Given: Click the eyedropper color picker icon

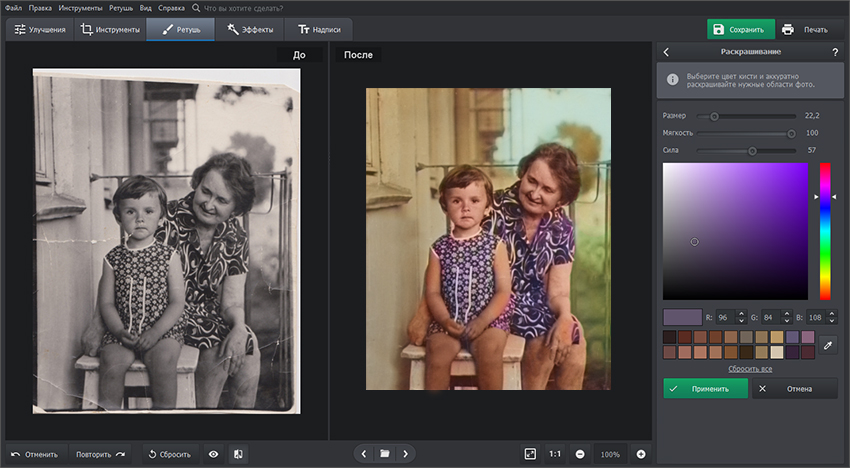Looking at the screenshot, I should (x=827, y=344).
